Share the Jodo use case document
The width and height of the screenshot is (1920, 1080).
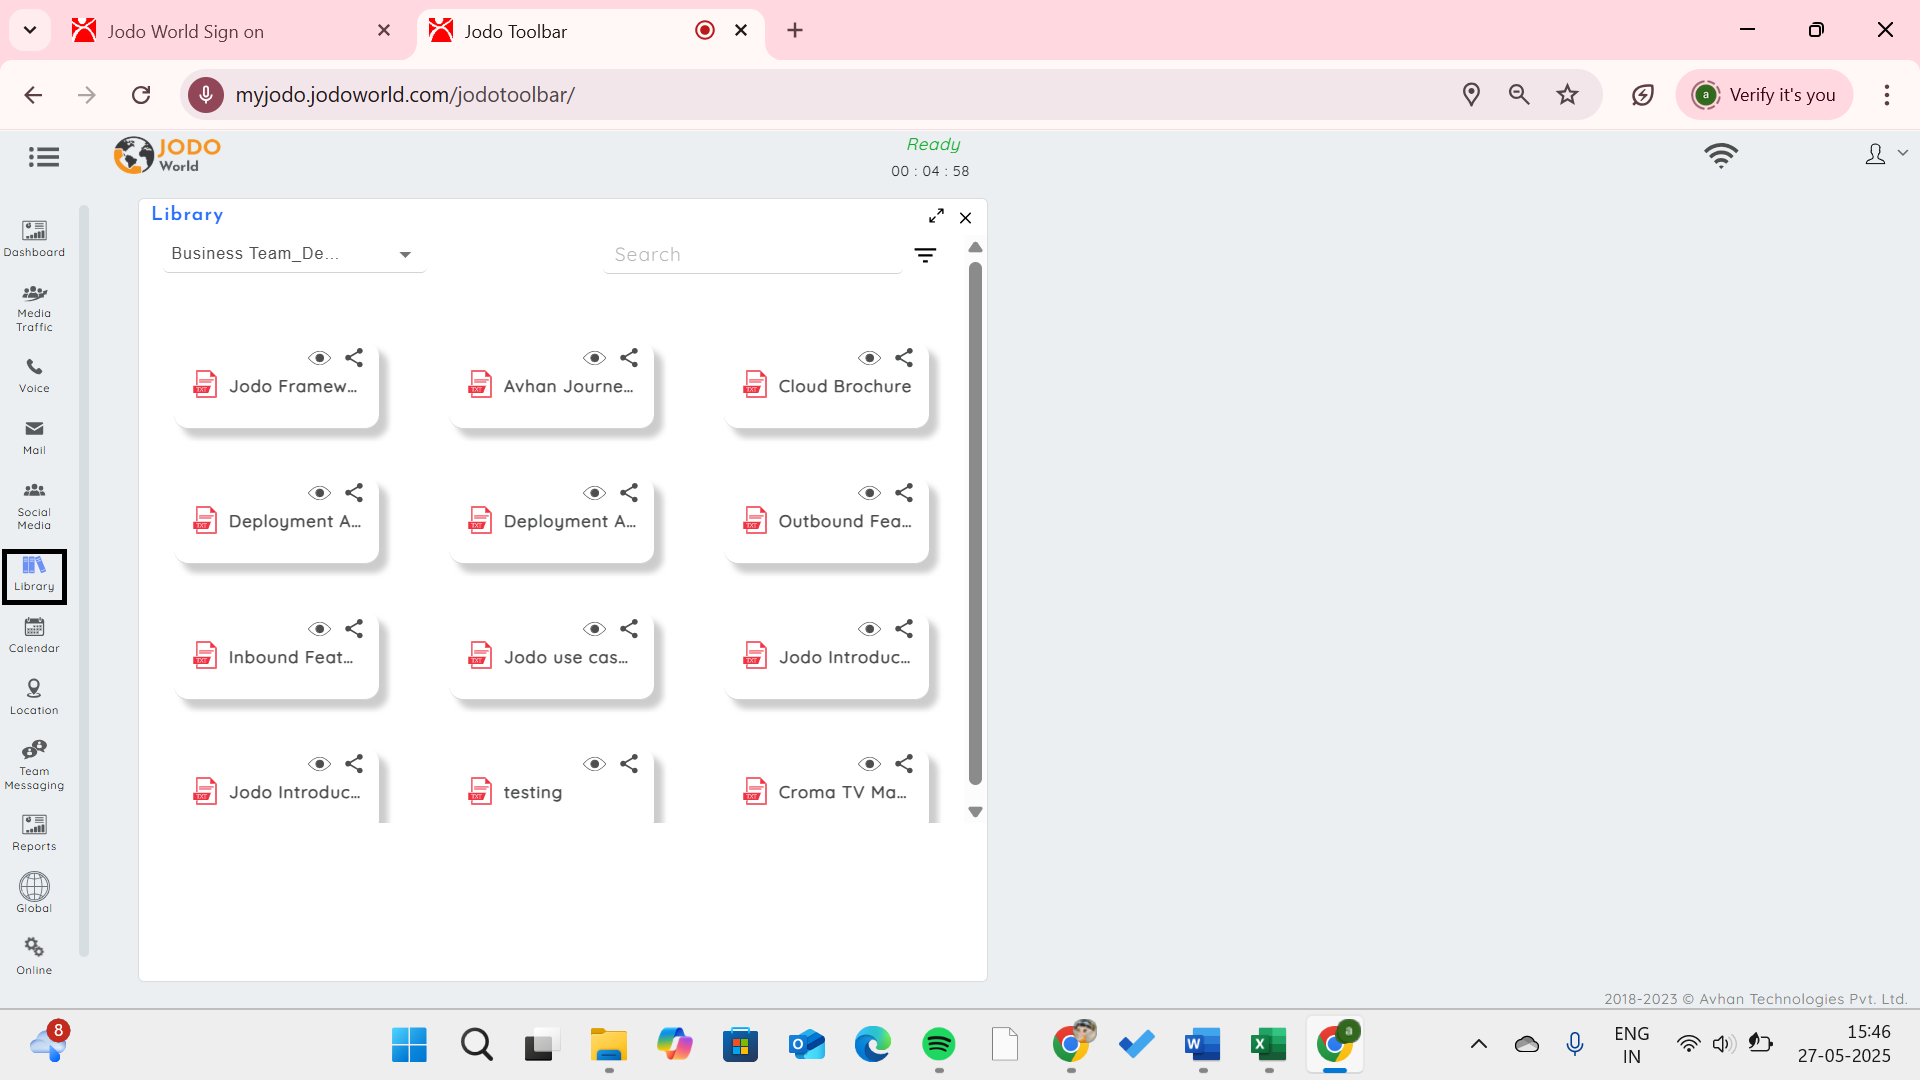[x=629, y=628]
